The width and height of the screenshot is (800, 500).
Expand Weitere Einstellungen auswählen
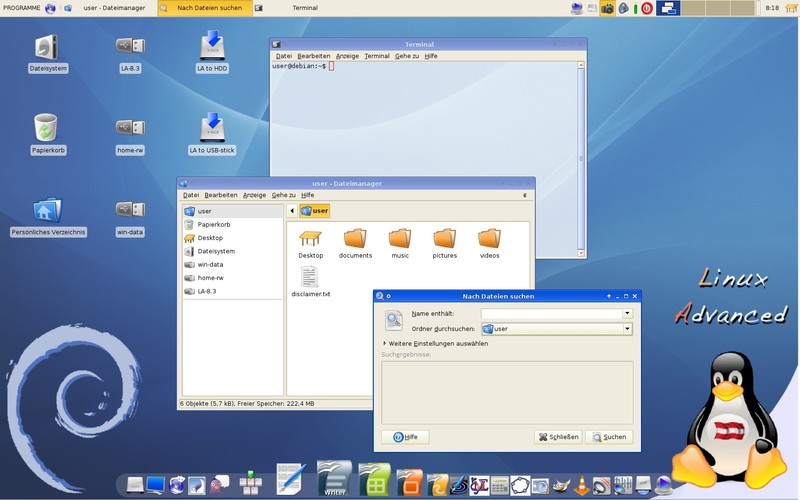[x=436, y=344]
